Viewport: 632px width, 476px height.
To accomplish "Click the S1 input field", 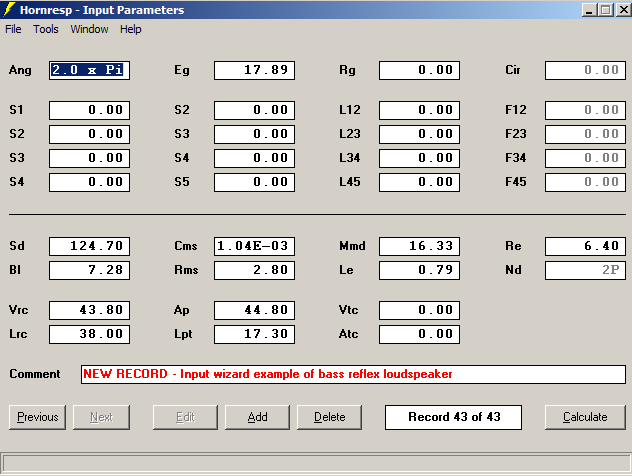I will [89, 110].
